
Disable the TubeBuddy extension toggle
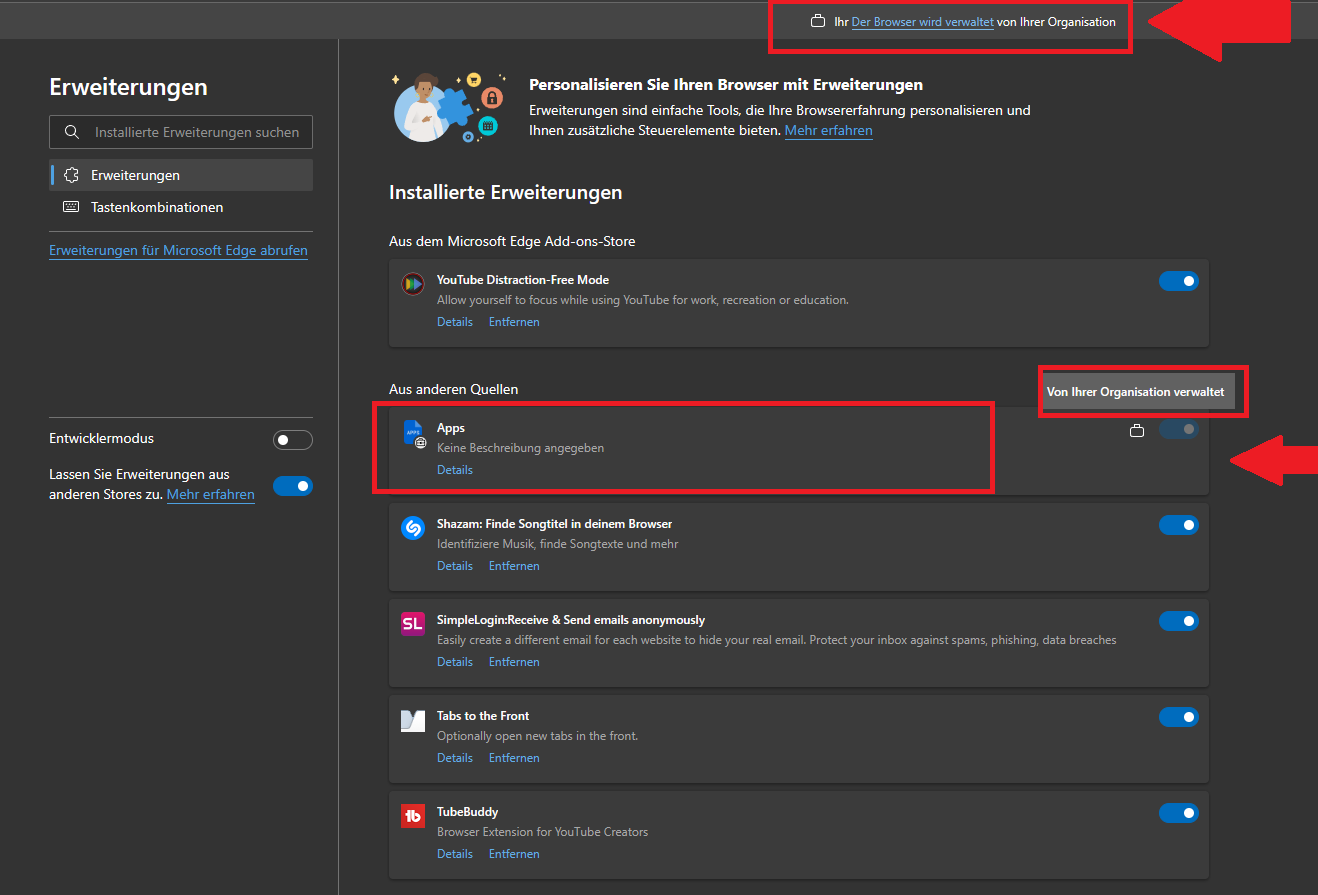1179,813
